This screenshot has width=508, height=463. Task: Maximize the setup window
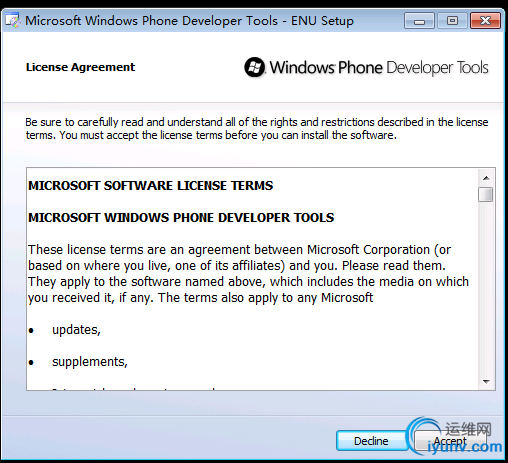tap(452, 21)
